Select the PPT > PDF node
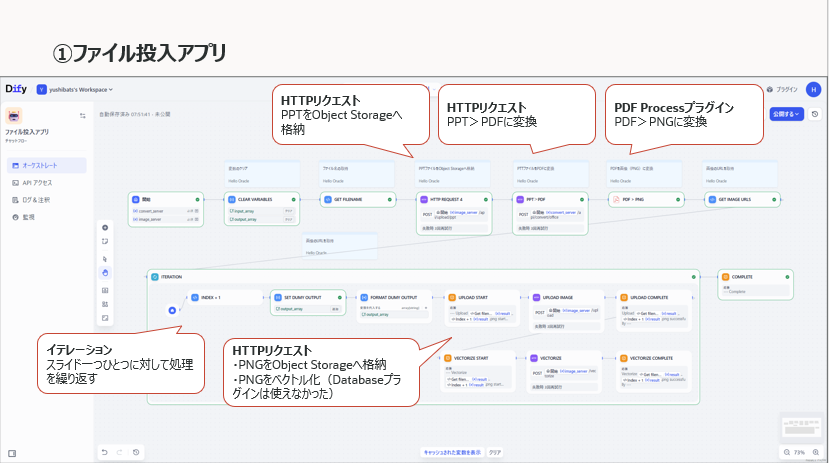 pos(550,214)
